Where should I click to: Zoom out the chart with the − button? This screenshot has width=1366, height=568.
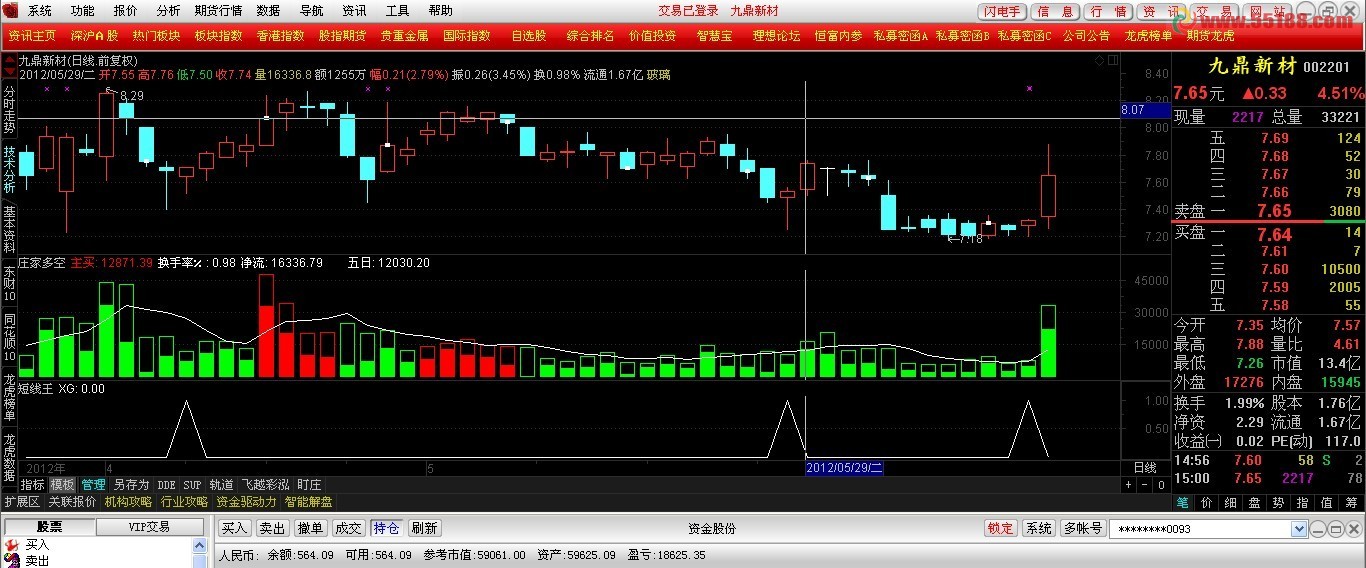pyautogui.click(x=1144, y=485)
